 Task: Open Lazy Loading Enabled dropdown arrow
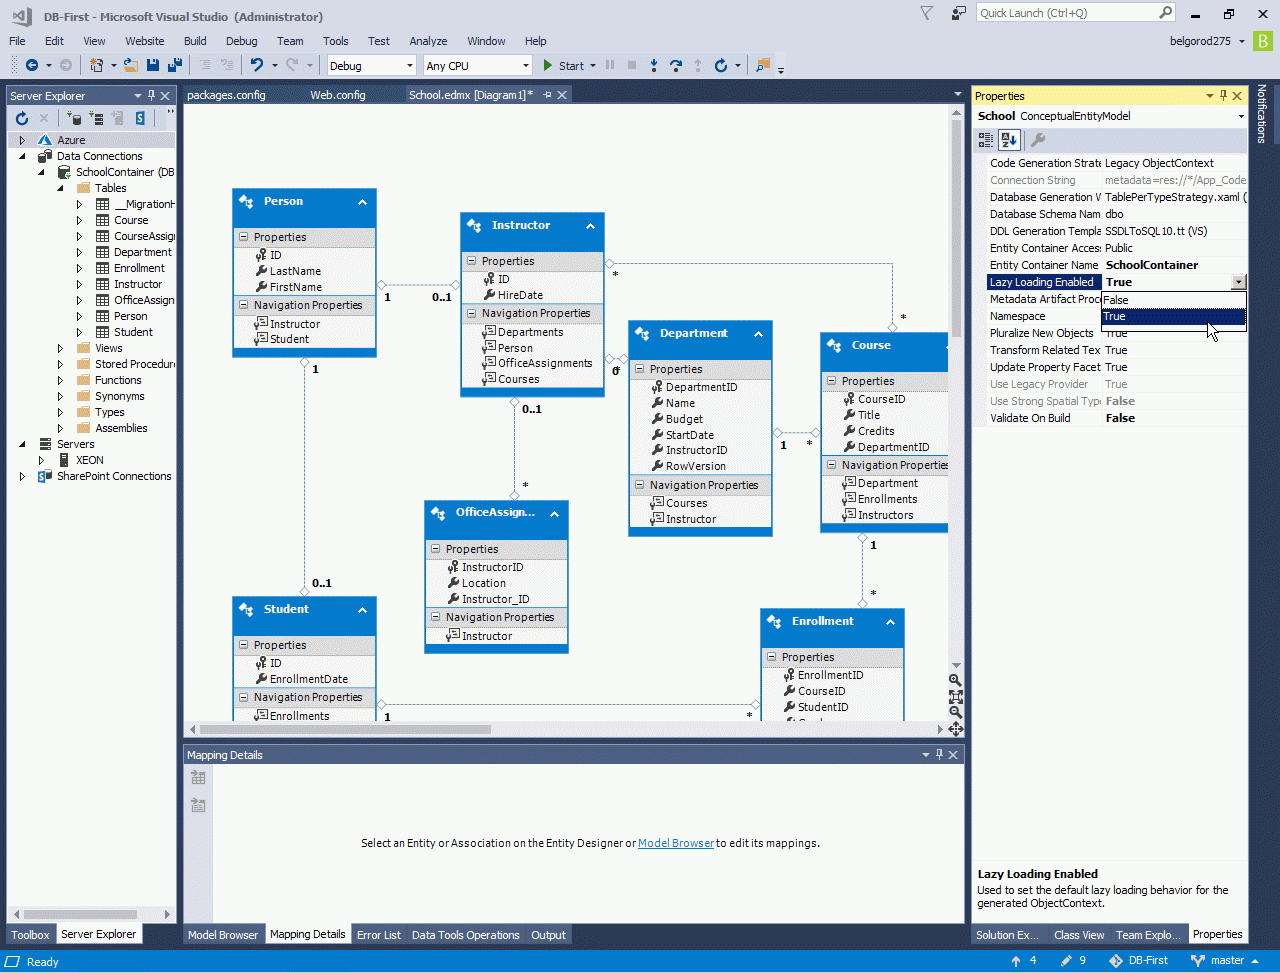pyautogui.click(x=1239, y=282)
